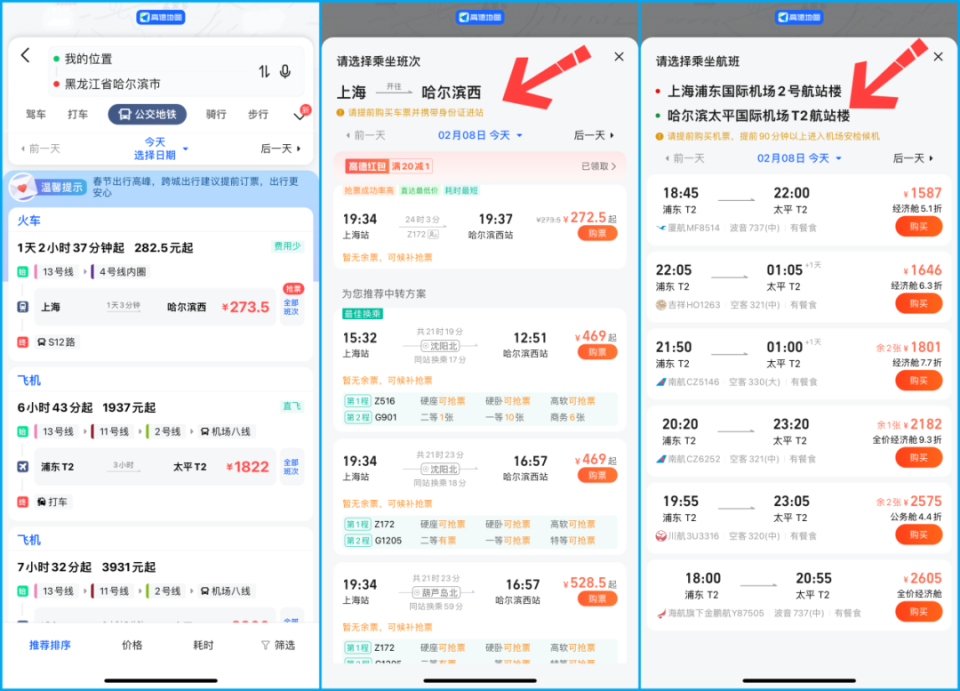Open the 筛选 filter
The width and height of the screenshot is (960, 691).
(278, 645)
